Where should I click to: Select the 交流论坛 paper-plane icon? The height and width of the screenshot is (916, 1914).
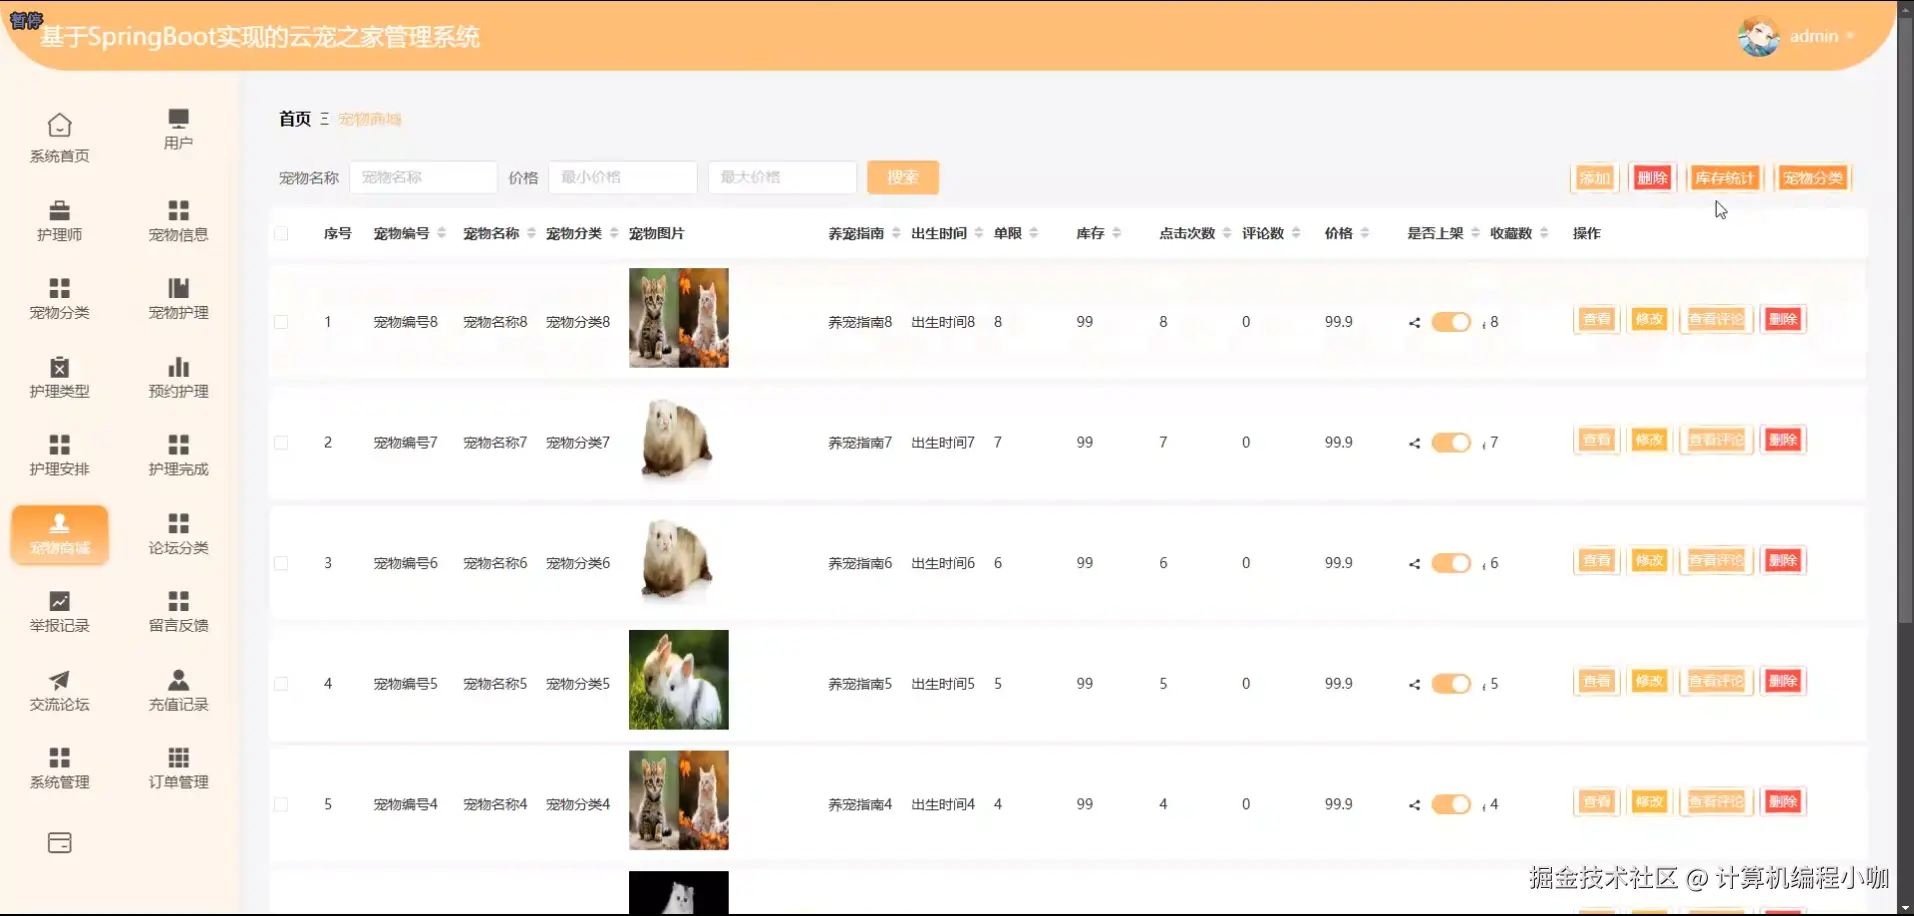[x=59, y=690]
